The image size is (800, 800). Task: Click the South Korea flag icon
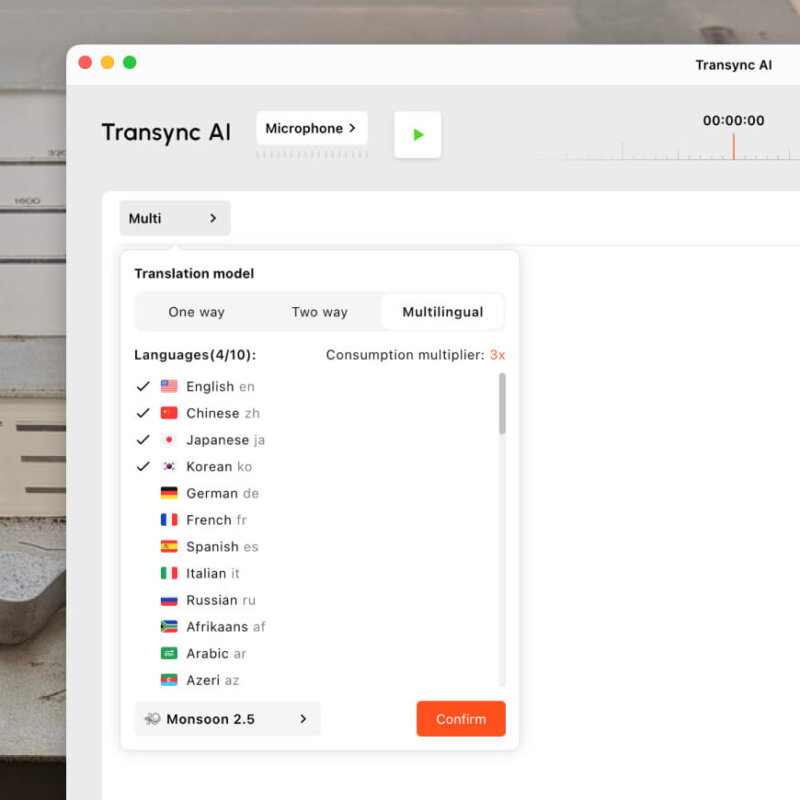[x=169, y=466]
